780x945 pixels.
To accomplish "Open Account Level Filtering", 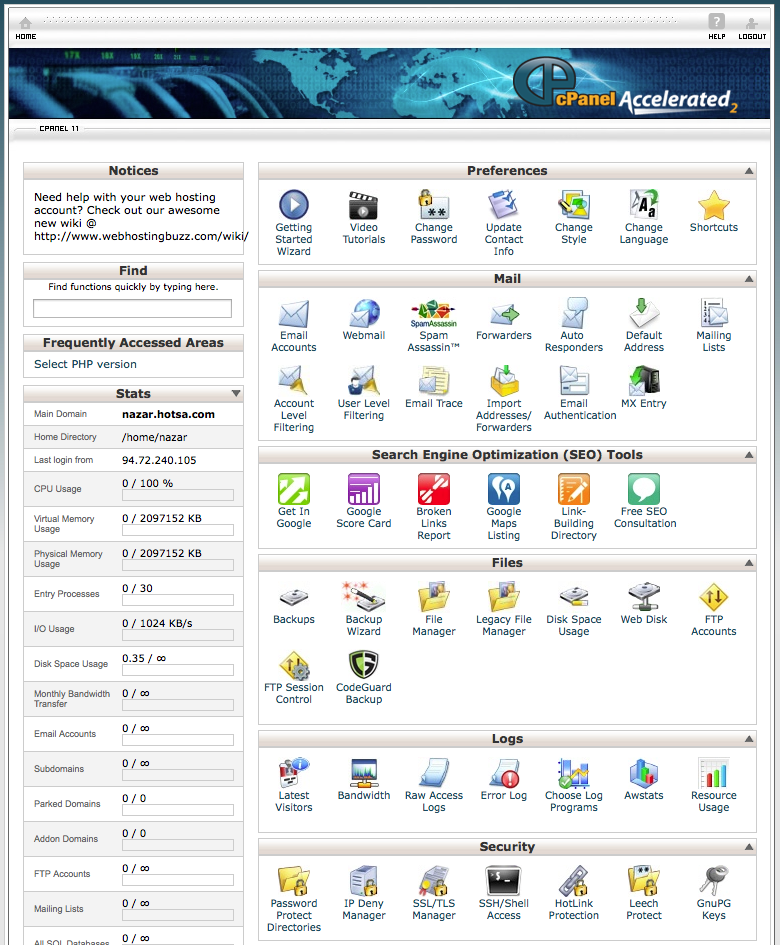I will click(x=294, y=381).
